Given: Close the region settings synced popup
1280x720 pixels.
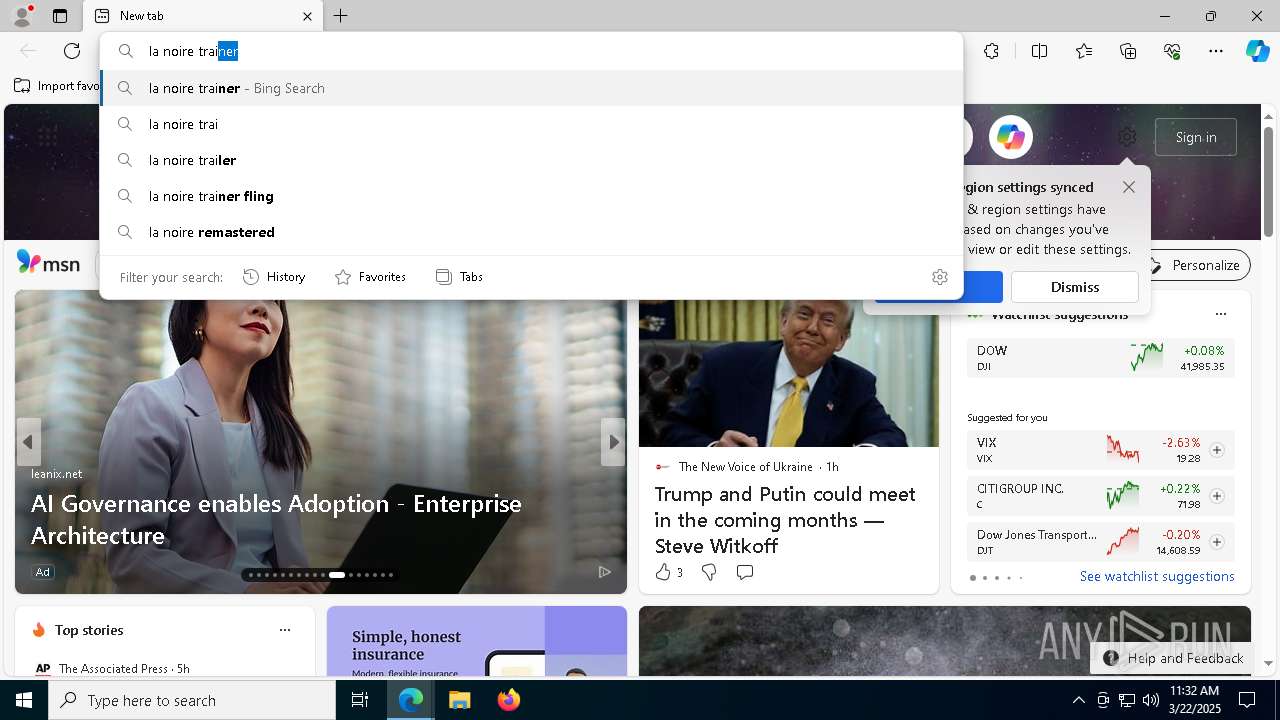Looking at the screenshot, I should tap(1129, 187).
